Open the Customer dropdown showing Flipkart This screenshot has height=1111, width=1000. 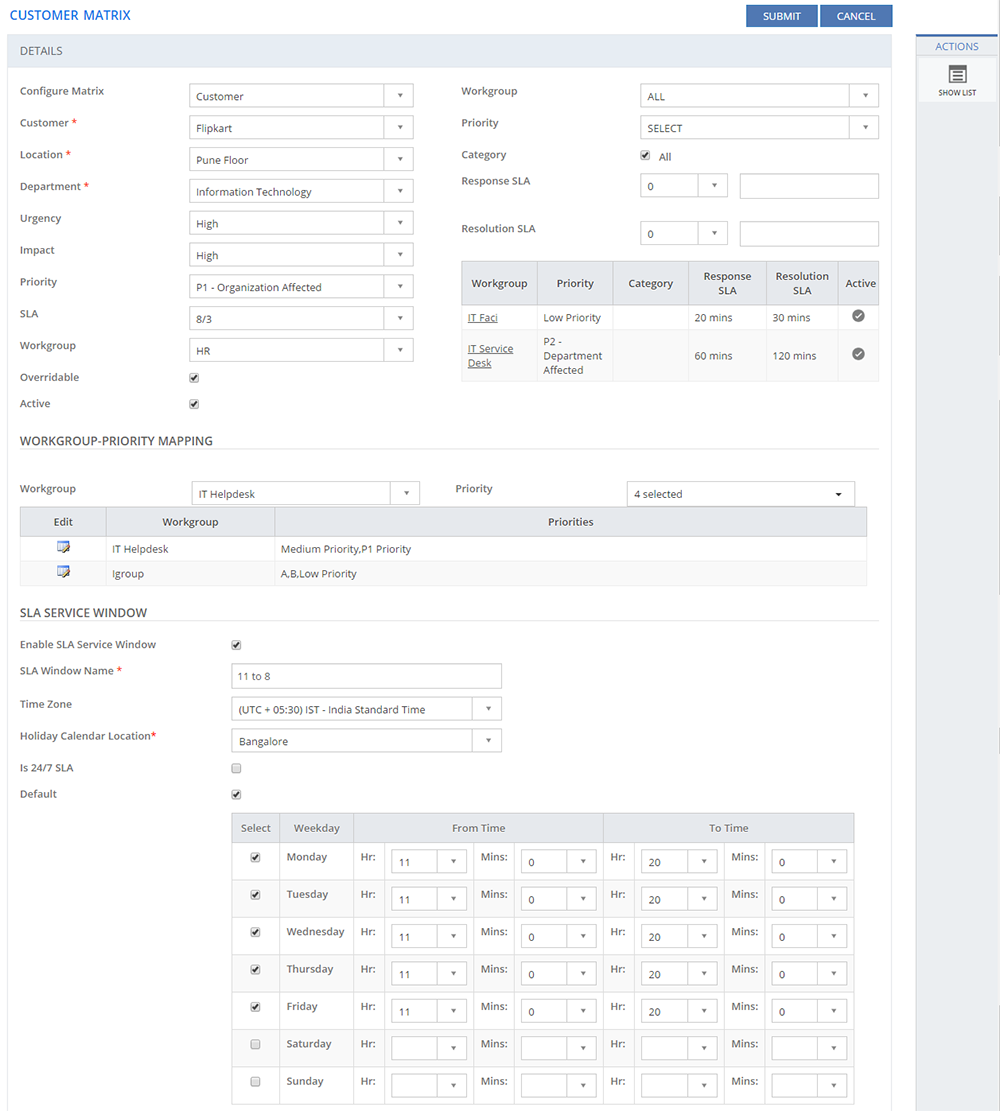(x=301, y=128)
